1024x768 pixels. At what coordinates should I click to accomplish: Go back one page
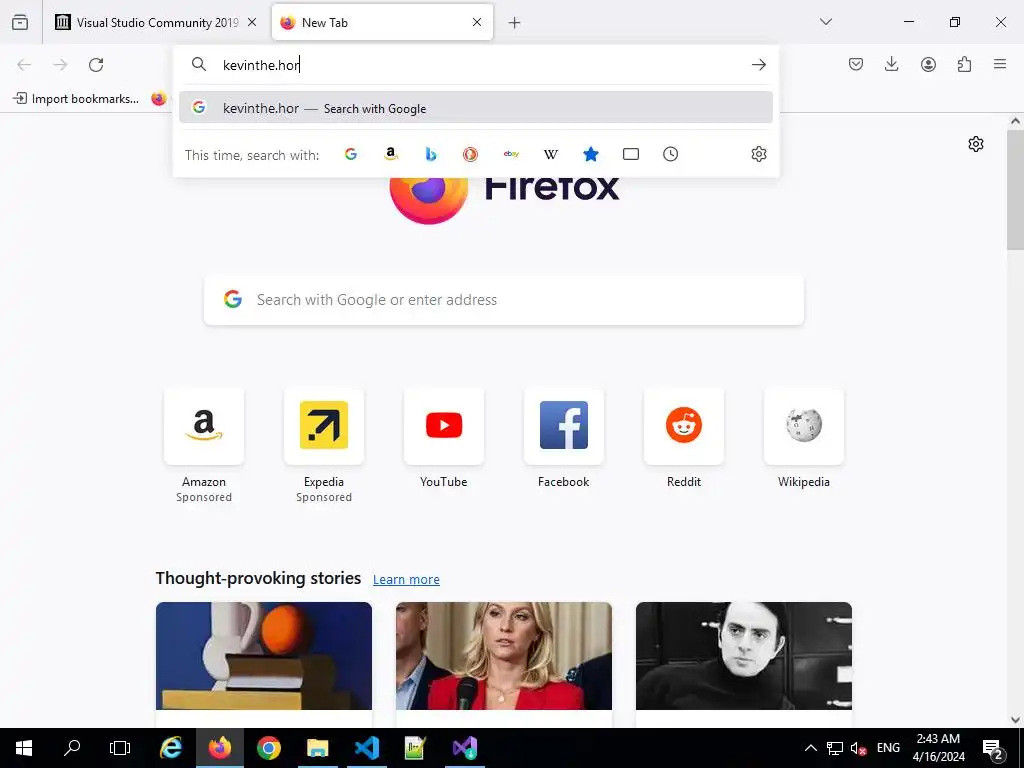click(24, 65)
